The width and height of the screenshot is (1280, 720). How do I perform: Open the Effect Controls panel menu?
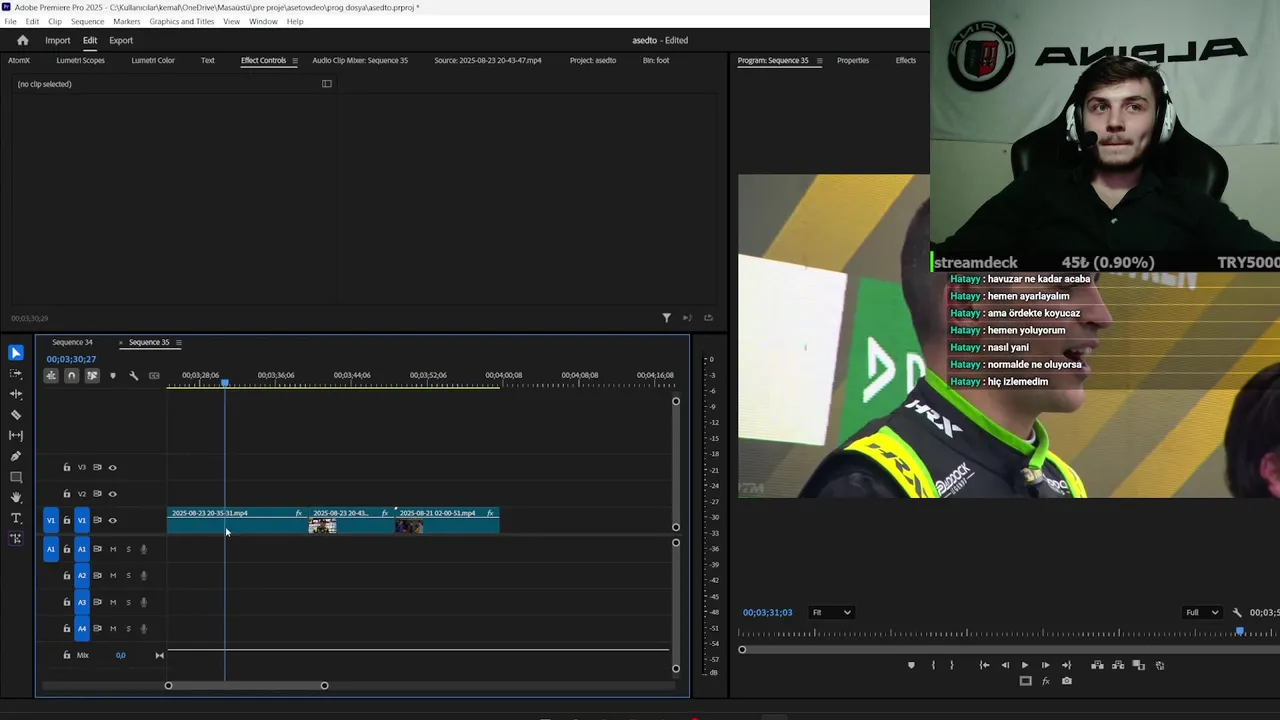(x=294, y=60)
